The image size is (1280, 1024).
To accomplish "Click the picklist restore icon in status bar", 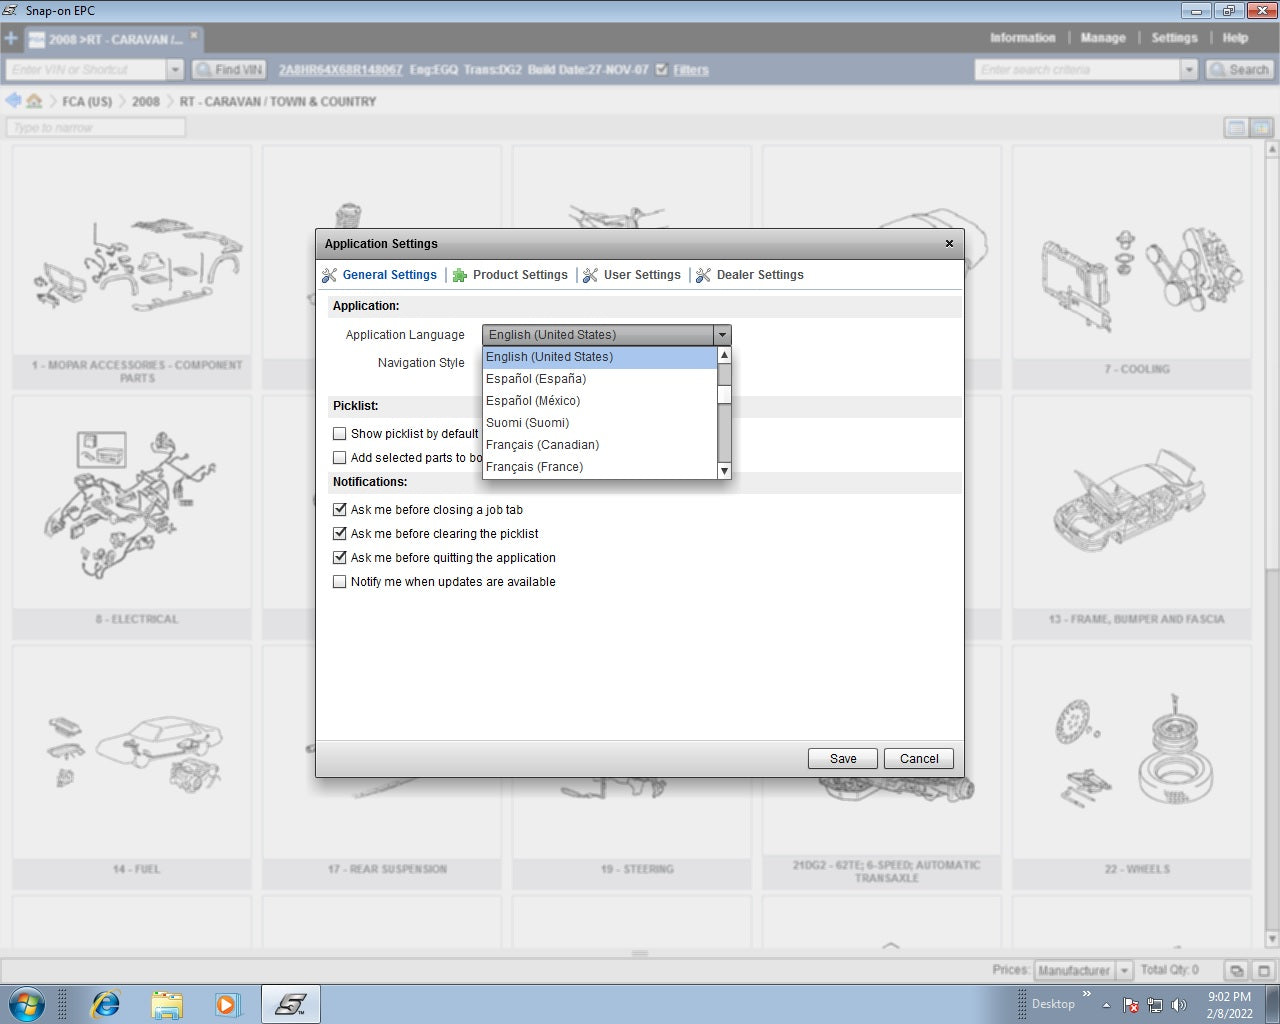I will click(x=1237, y=971).
